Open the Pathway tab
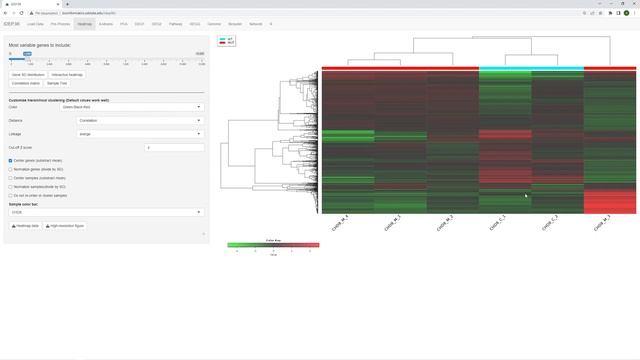Image resolution: width=640 pixels, height=360 pixels. point(176,24)
